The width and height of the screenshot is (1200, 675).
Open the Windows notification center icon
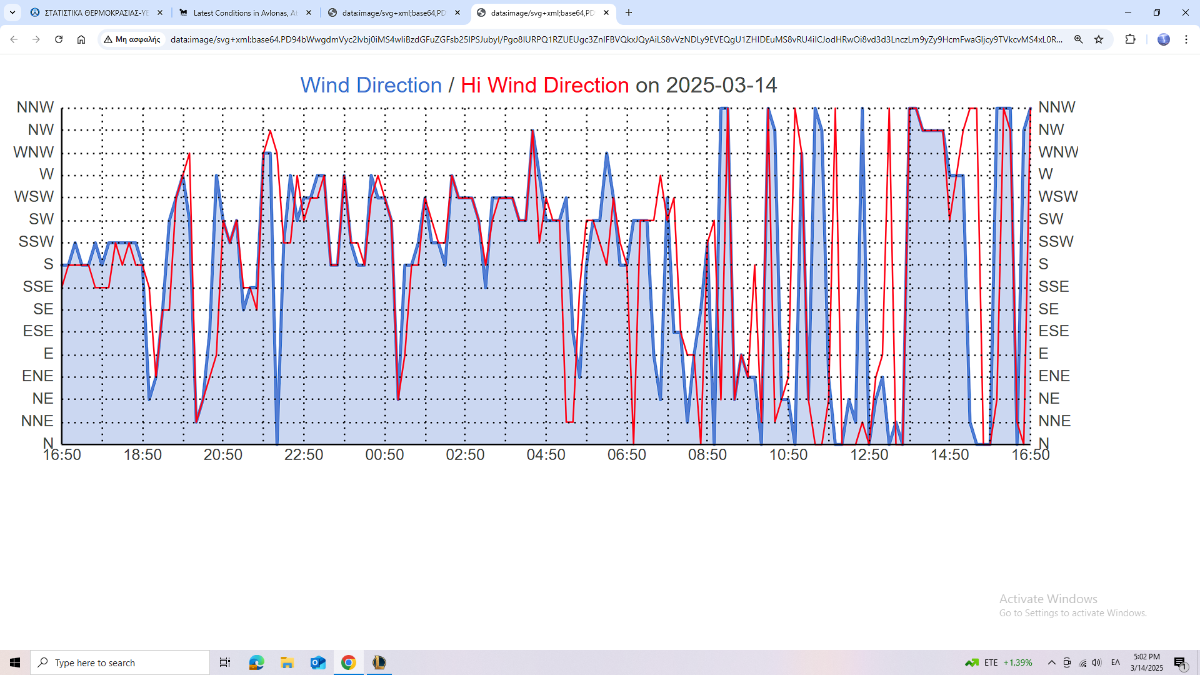point(1180,662)
